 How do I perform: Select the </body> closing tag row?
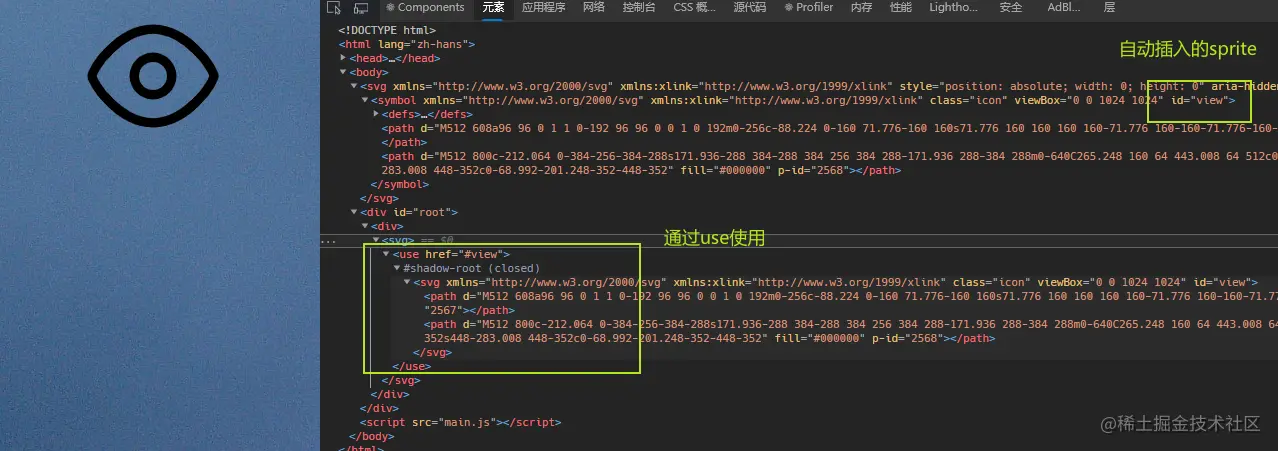(x=372, y=436)
